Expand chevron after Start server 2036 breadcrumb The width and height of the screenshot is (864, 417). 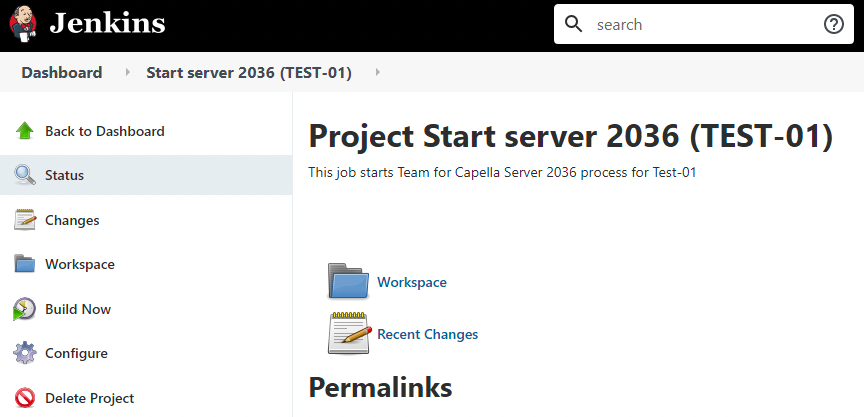tap(377, 72)
